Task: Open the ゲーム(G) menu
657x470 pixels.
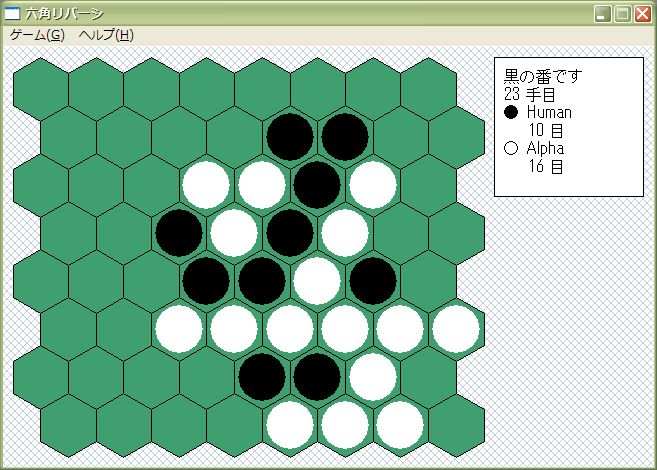Action: pos(37,35)
